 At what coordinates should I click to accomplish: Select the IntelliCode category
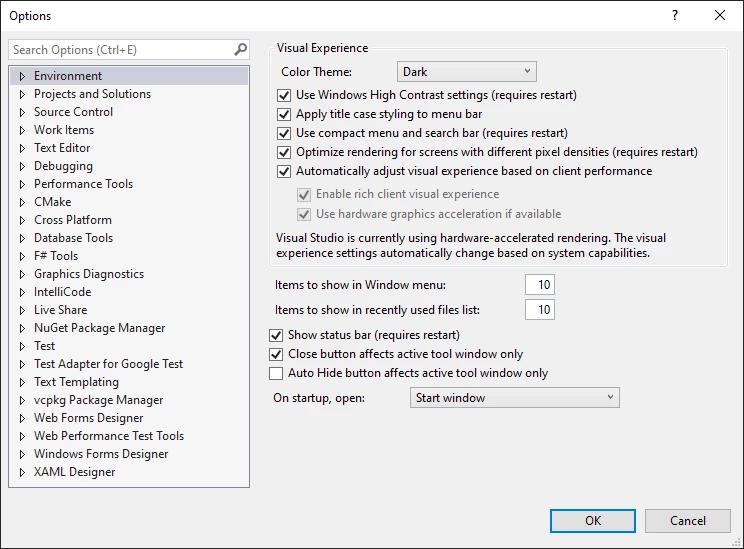pos(63,292)
